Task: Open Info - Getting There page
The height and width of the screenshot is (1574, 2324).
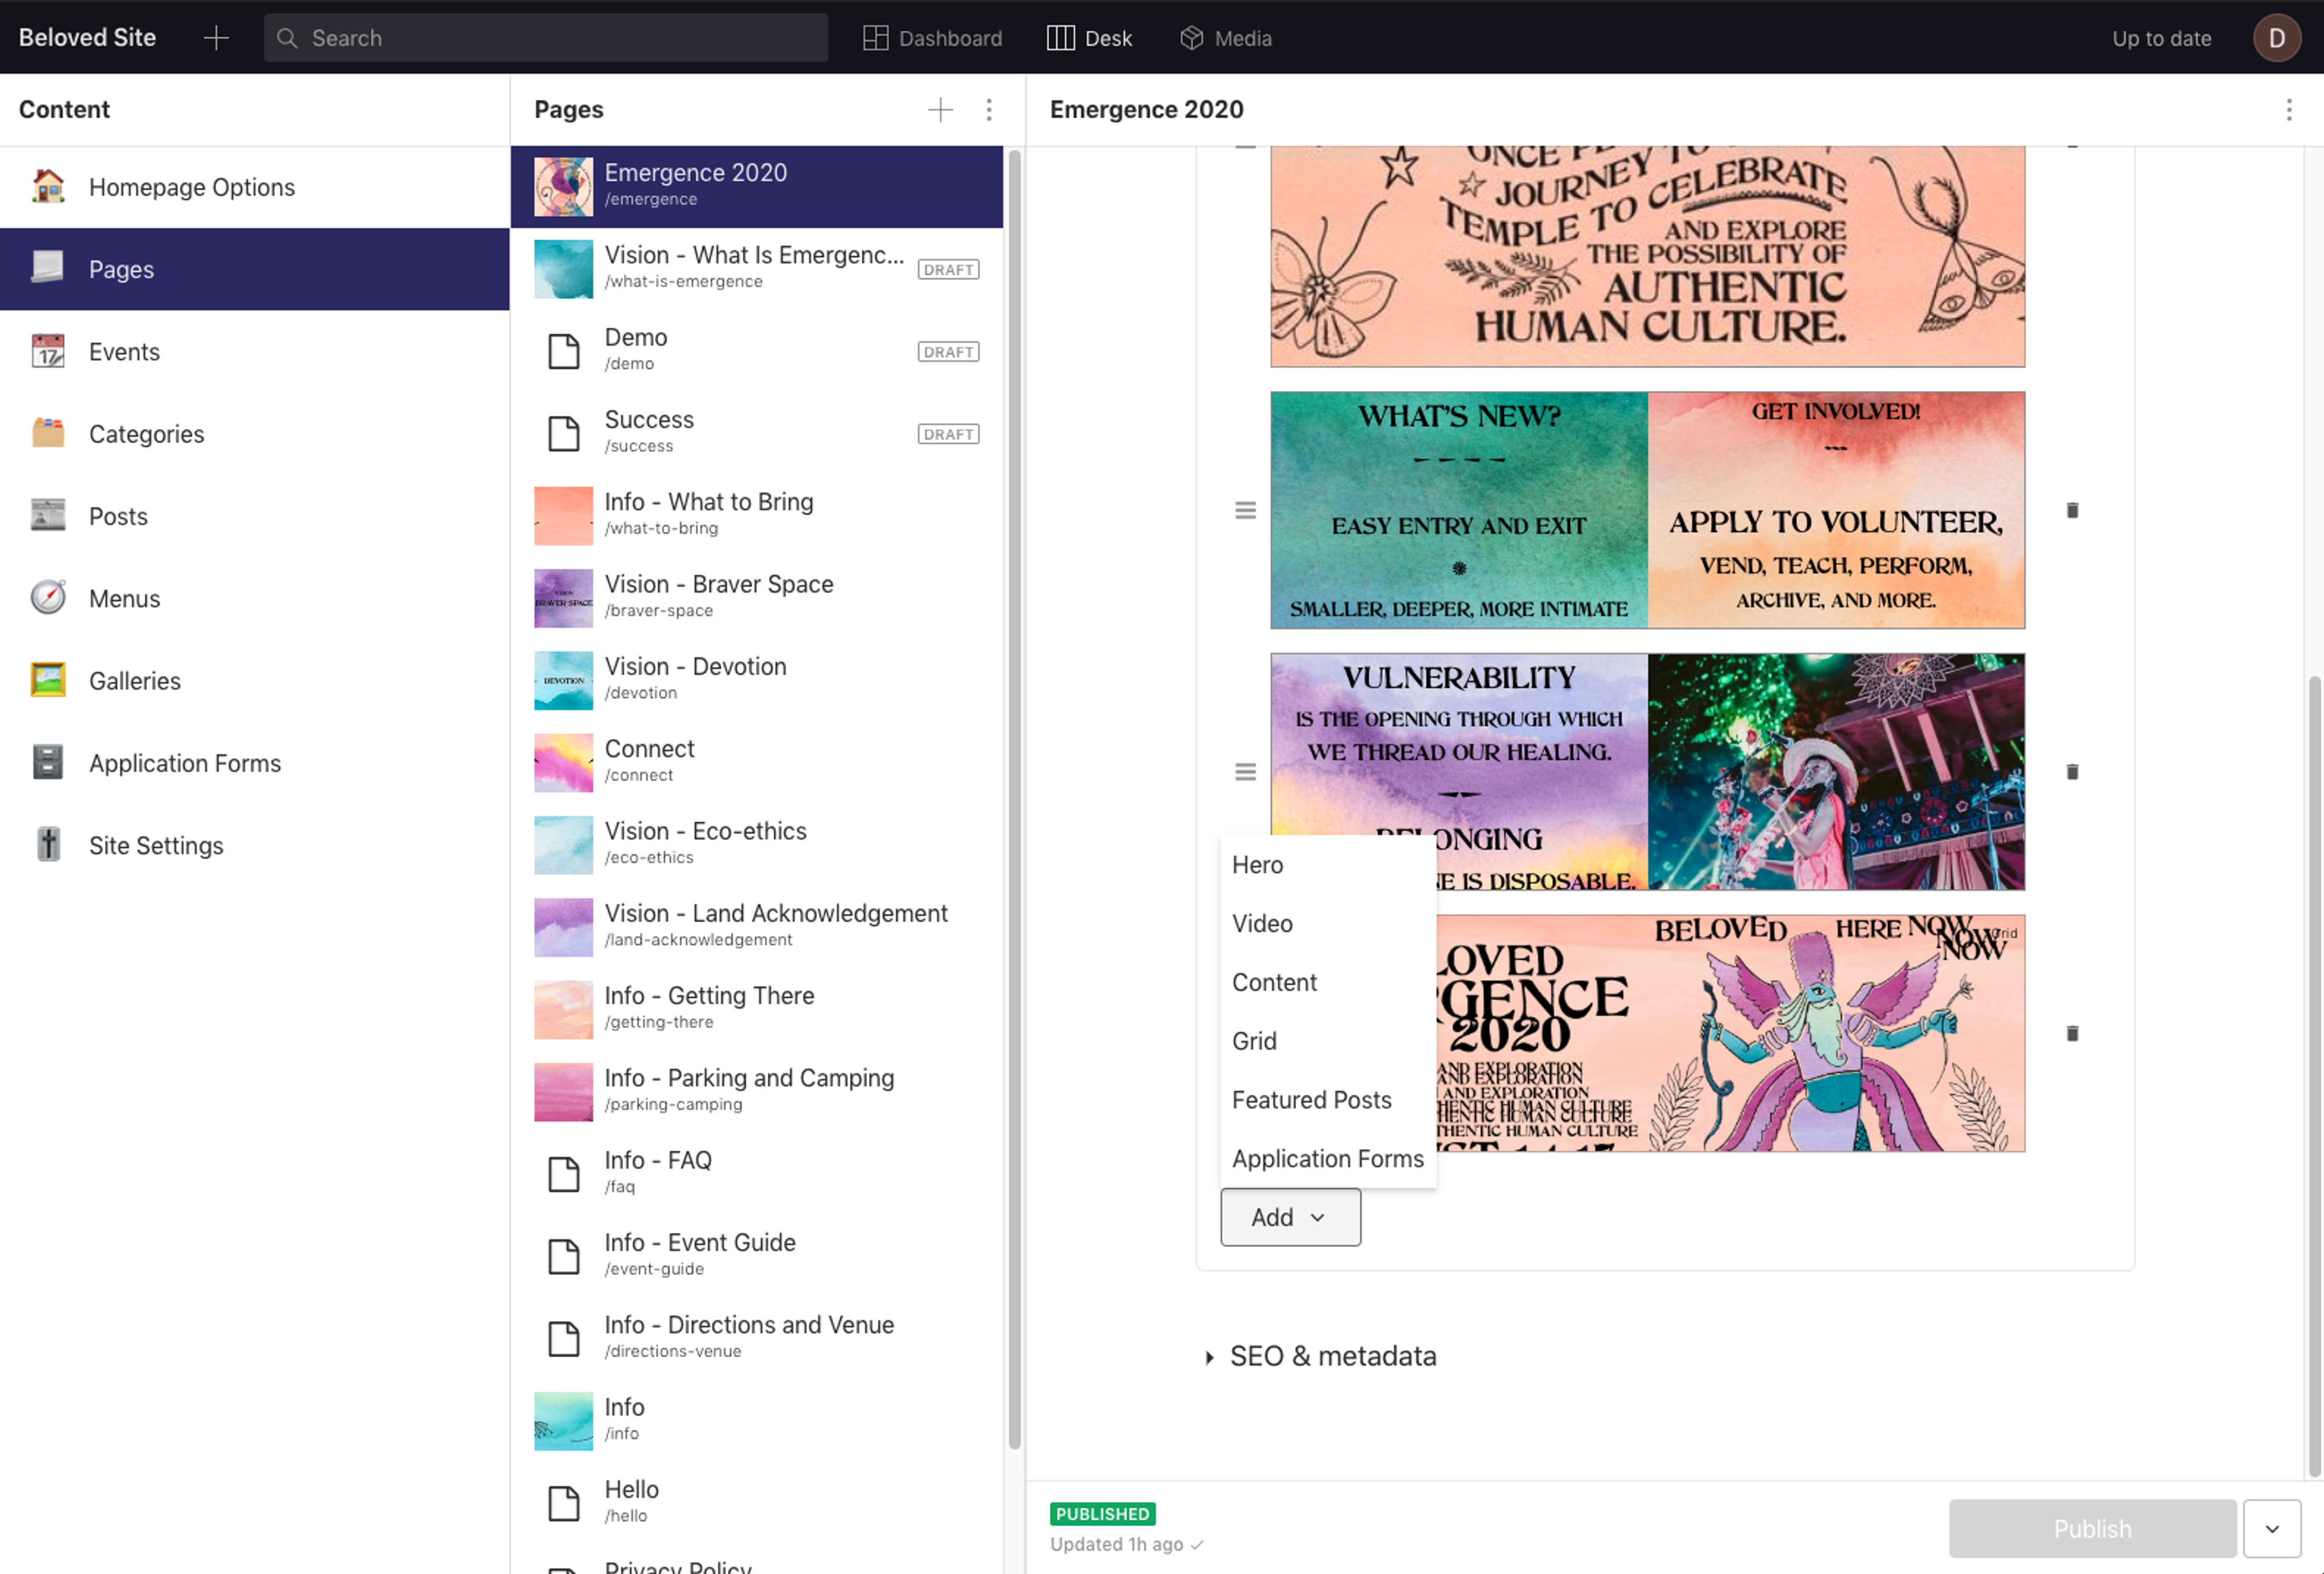Action: [x=756, y=1009]
